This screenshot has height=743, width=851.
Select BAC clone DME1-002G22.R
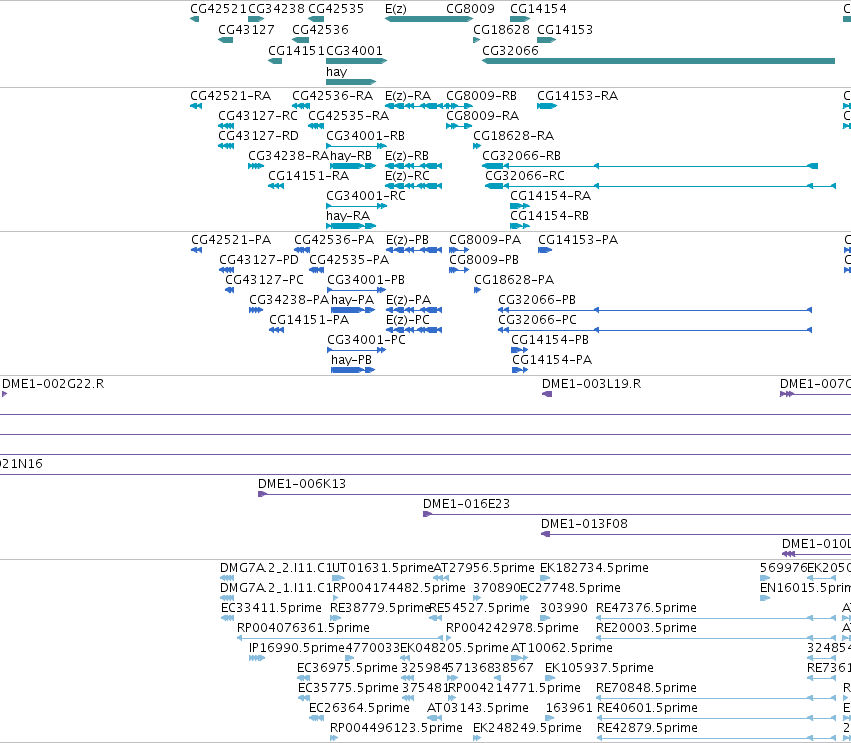(53, 384)
